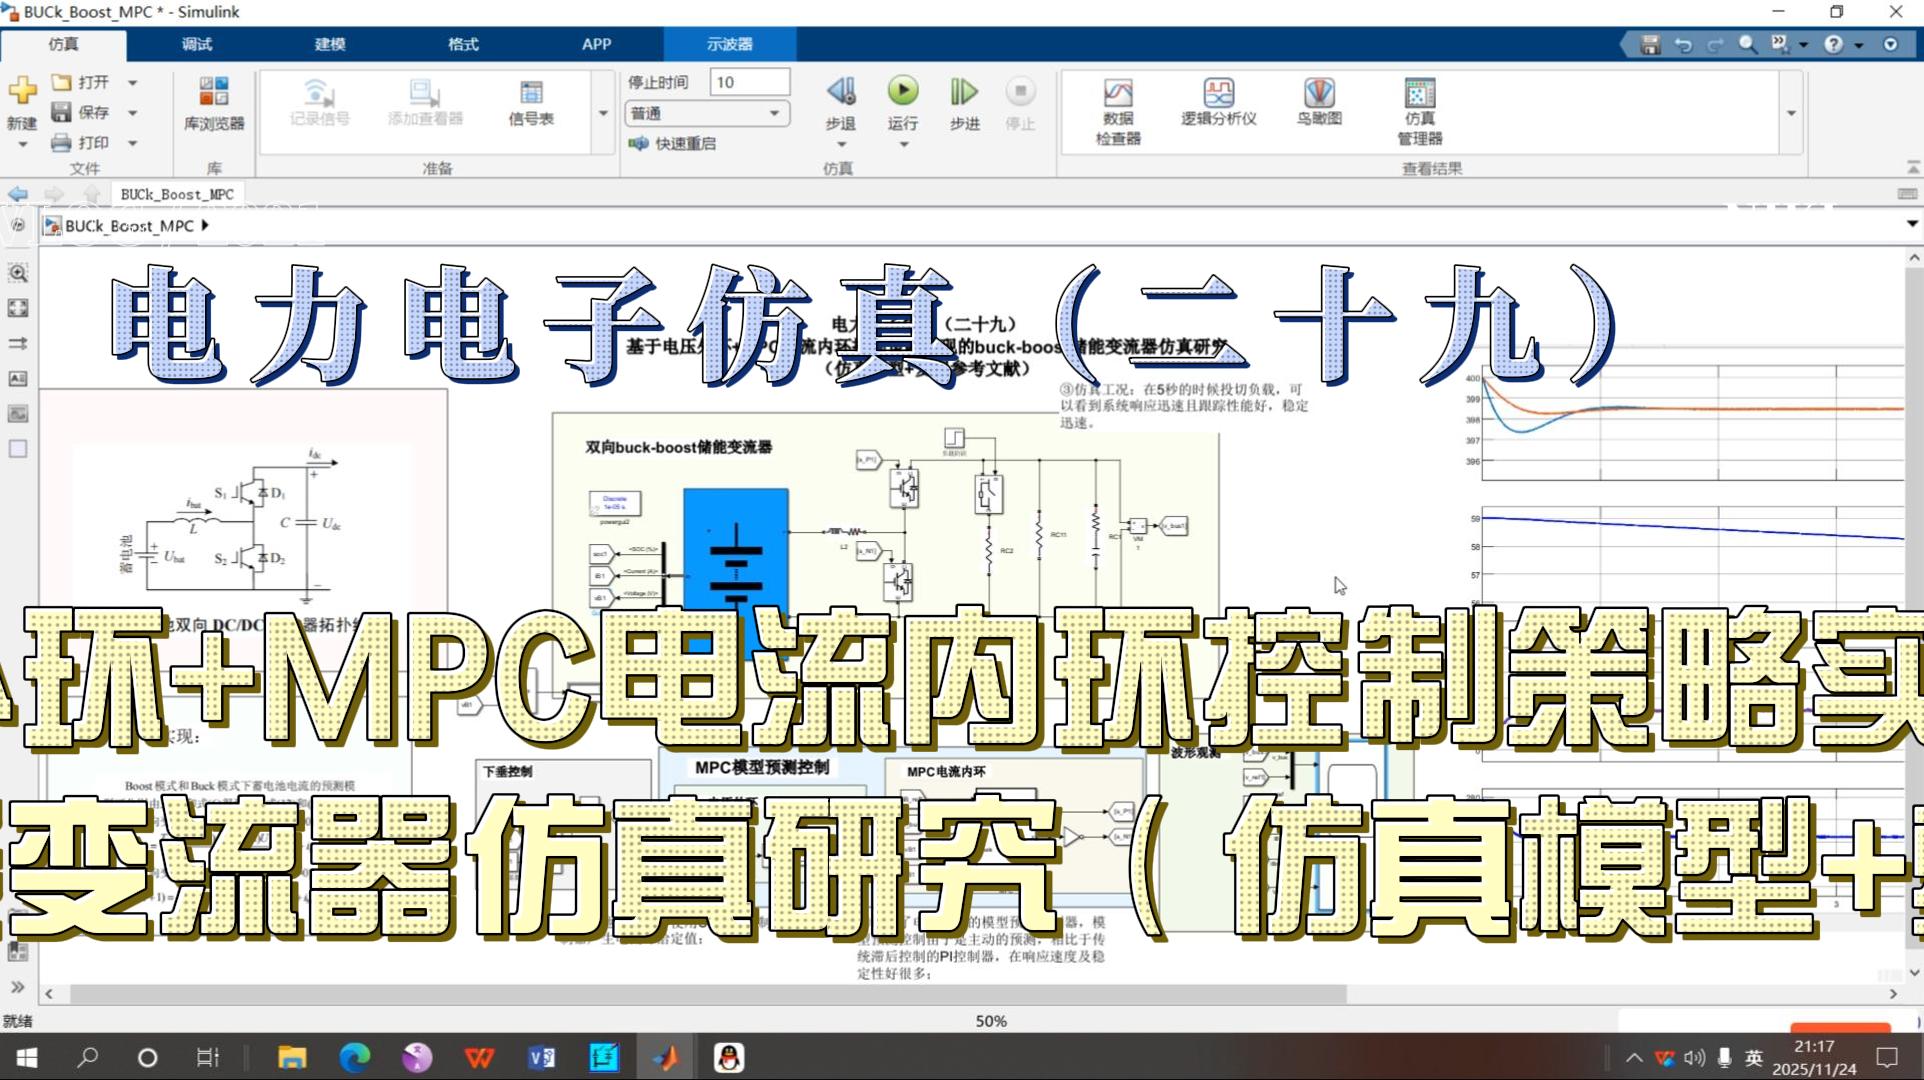Click the green Run simulation button
Image resolution: width=1924 pixels, height=1080 pixels.
click(902, 92)
